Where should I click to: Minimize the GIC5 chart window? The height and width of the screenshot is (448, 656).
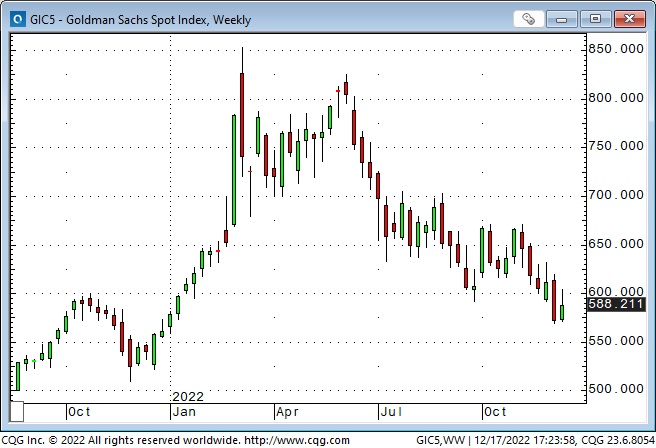[x=561, y=19]
